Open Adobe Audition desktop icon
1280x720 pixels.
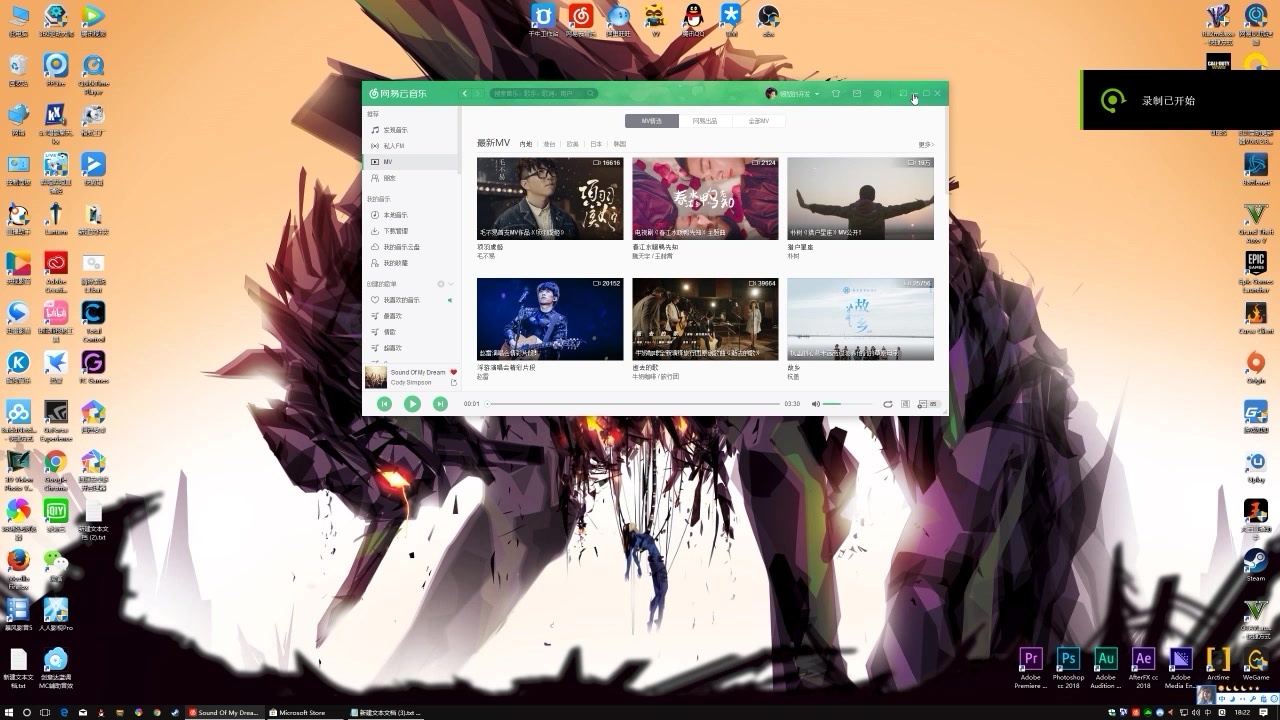point(1105,668)
